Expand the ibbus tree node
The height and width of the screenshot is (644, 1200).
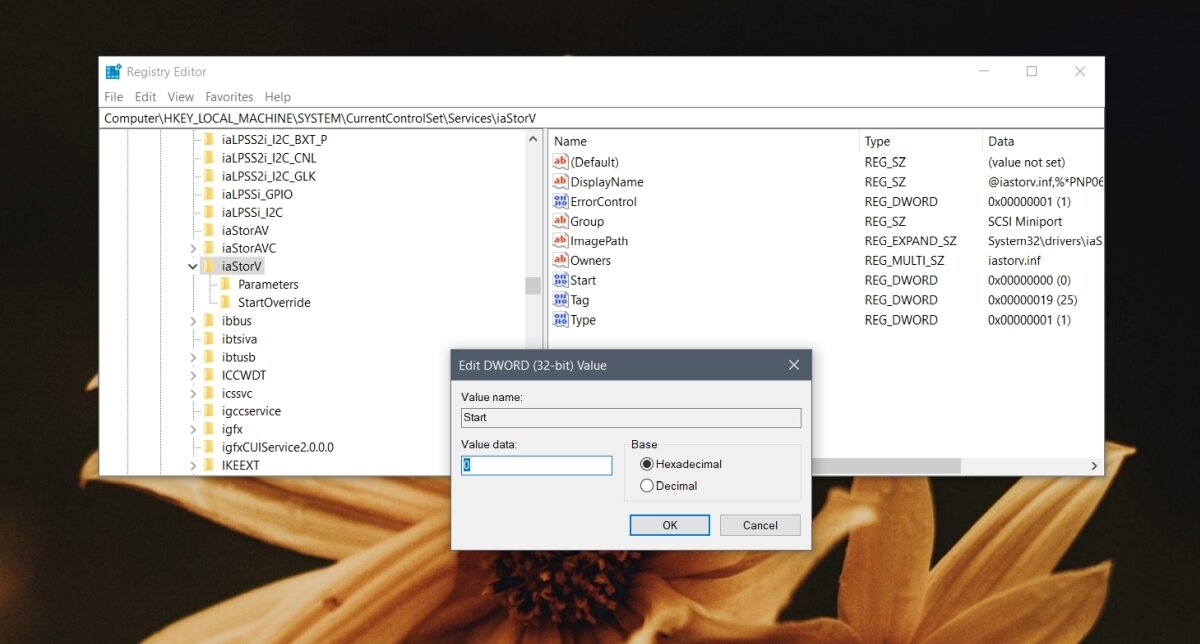click(193, 320)
